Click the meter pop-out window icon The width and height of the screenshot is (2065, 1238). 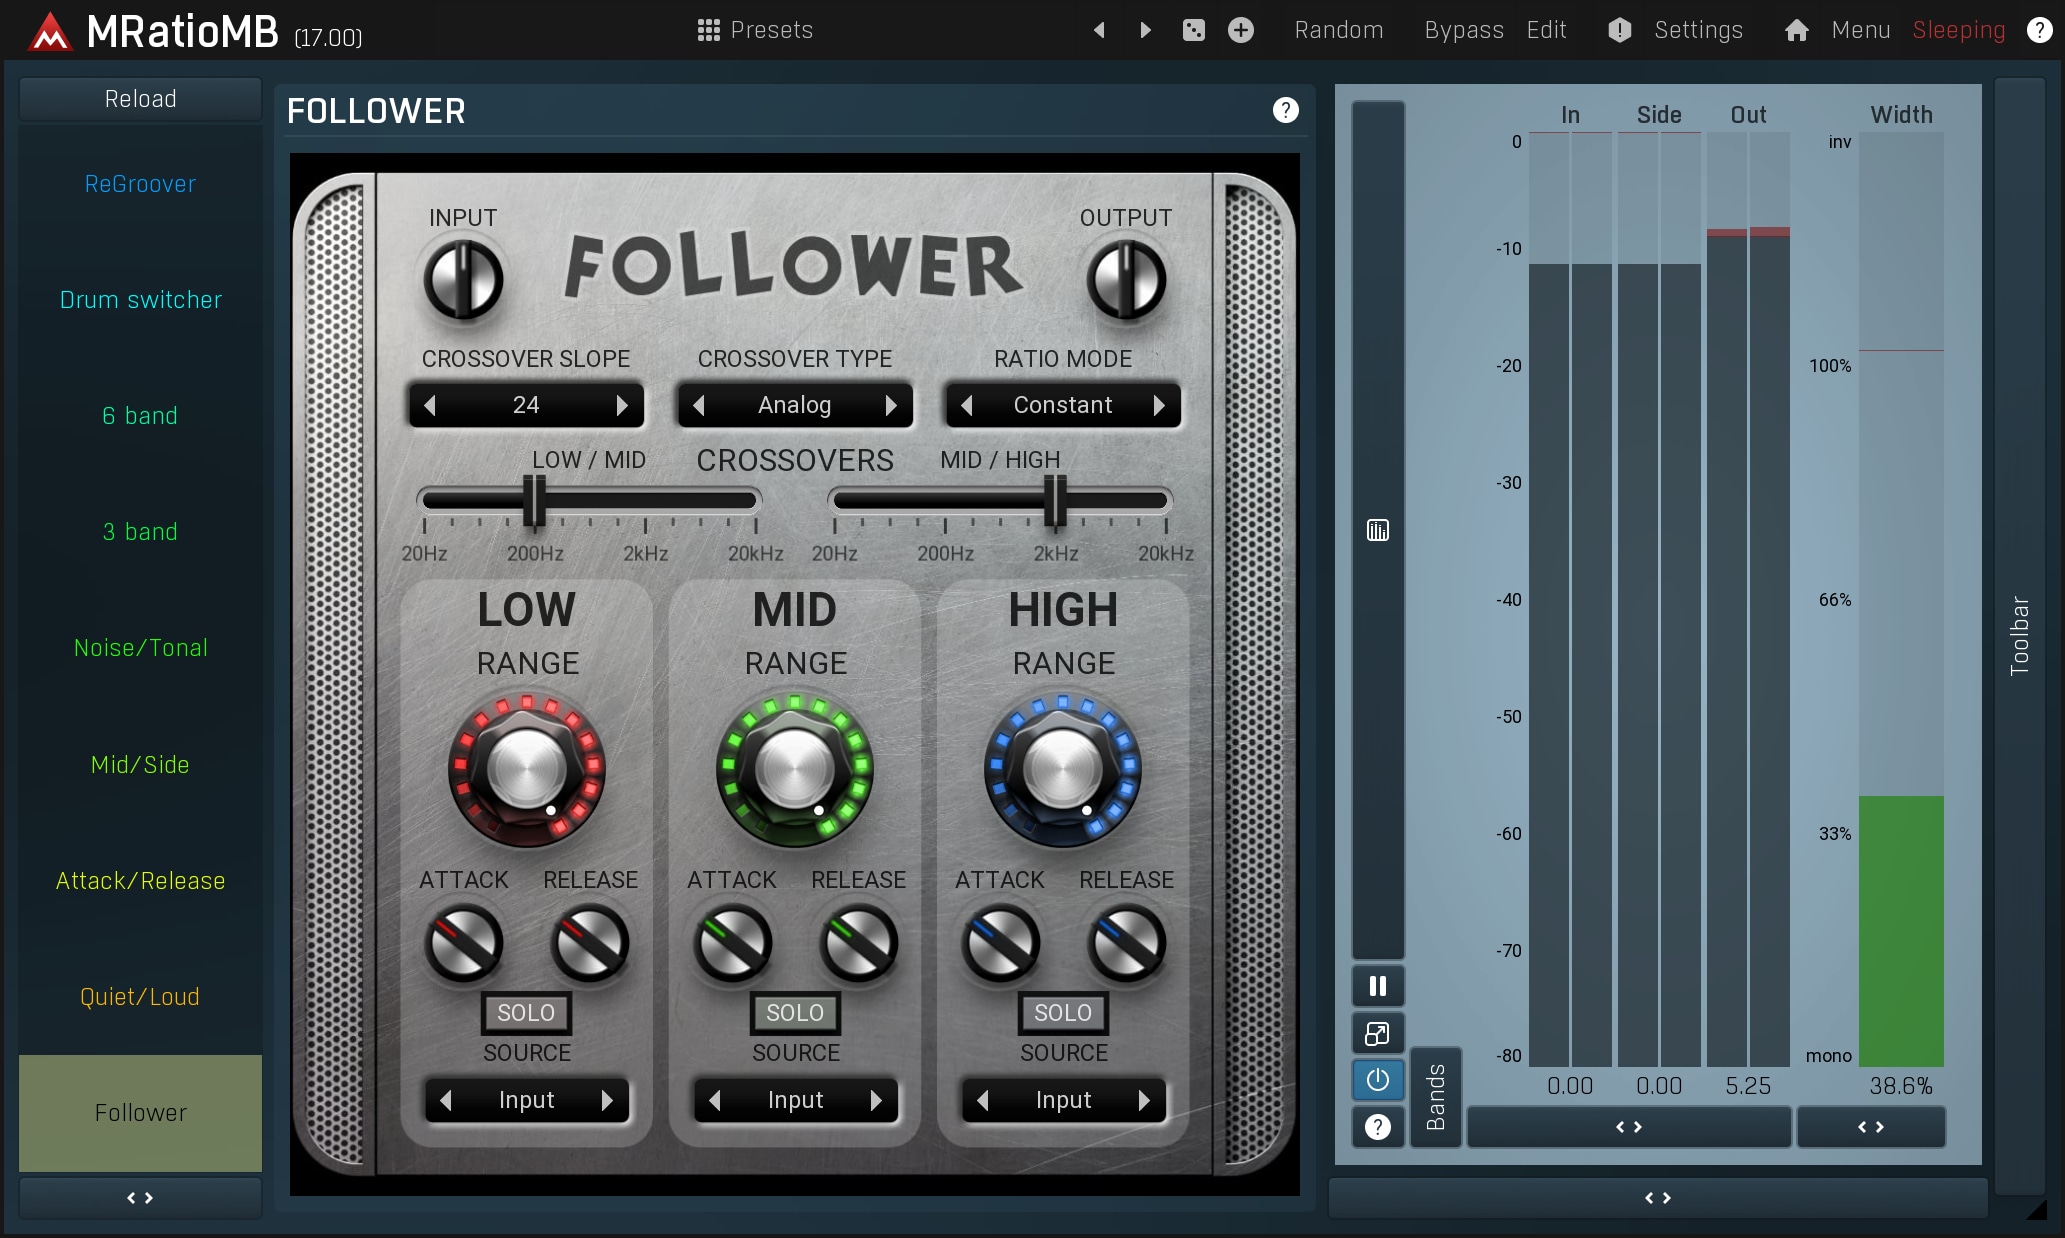tap(1378, 1033)
